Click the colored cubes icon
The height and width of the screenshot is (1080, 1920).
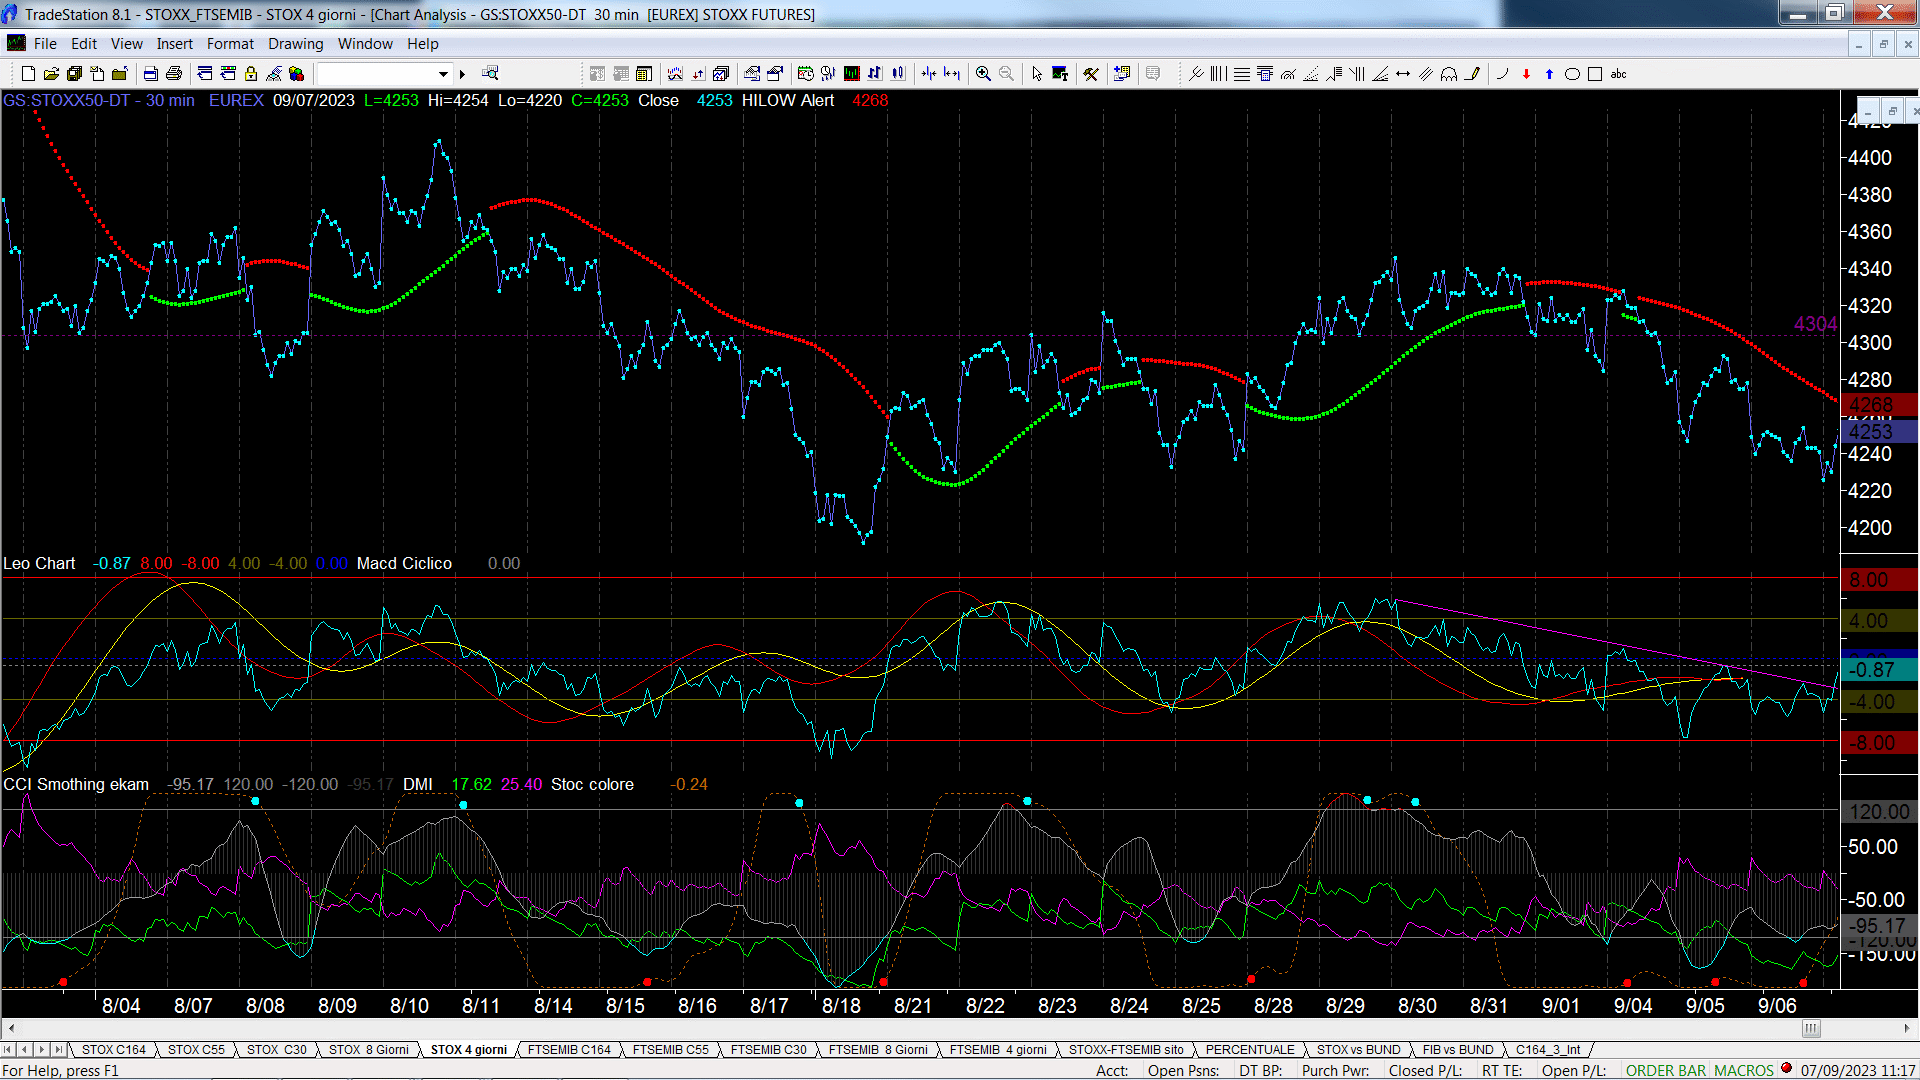pos(296,74)
